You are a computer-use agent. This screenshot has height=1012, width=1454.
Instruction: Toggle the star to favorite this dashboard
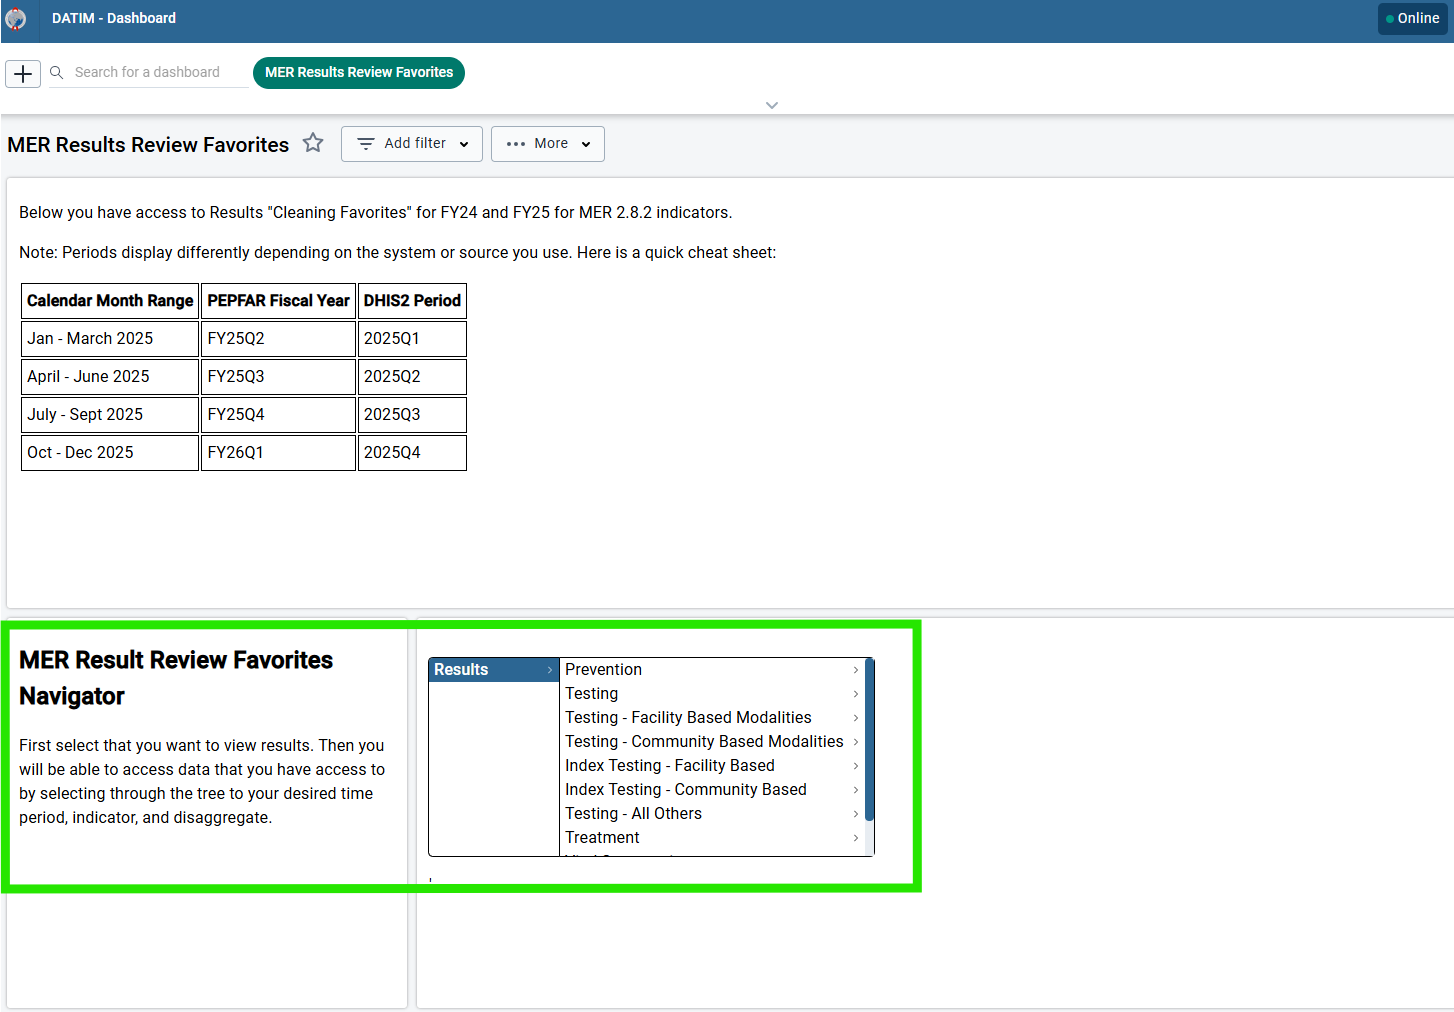click(313, 143)
